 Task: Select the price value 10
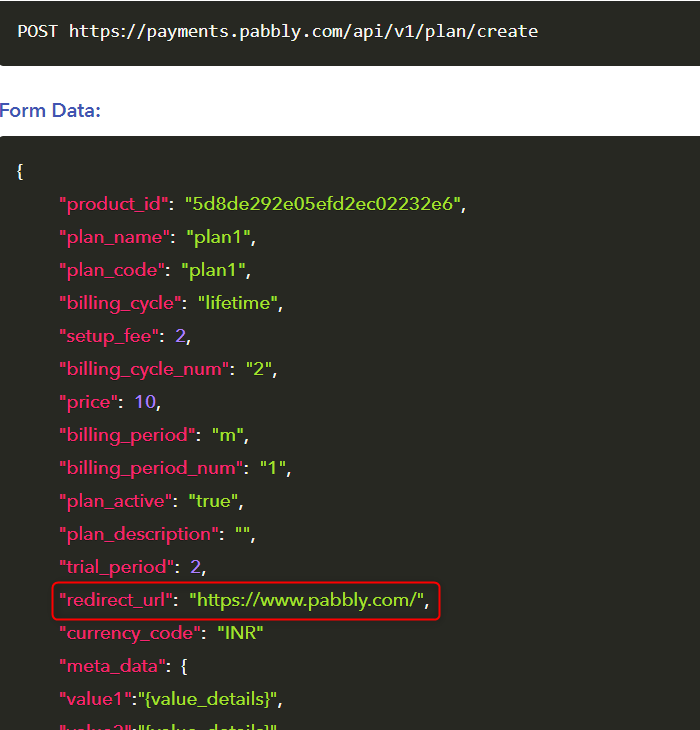(145, 402)
